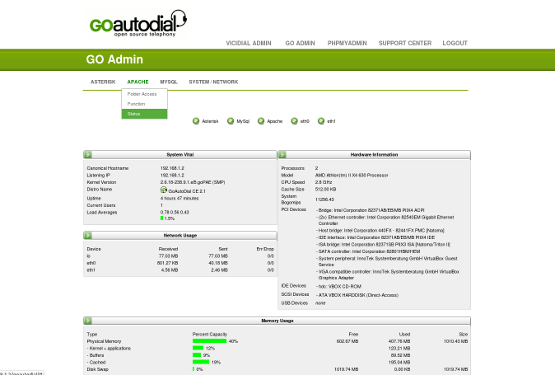Viewport: 555px width, 375px height.
Task: Click the Cached 19% capacity bar
Action: [x=201, y=362]
